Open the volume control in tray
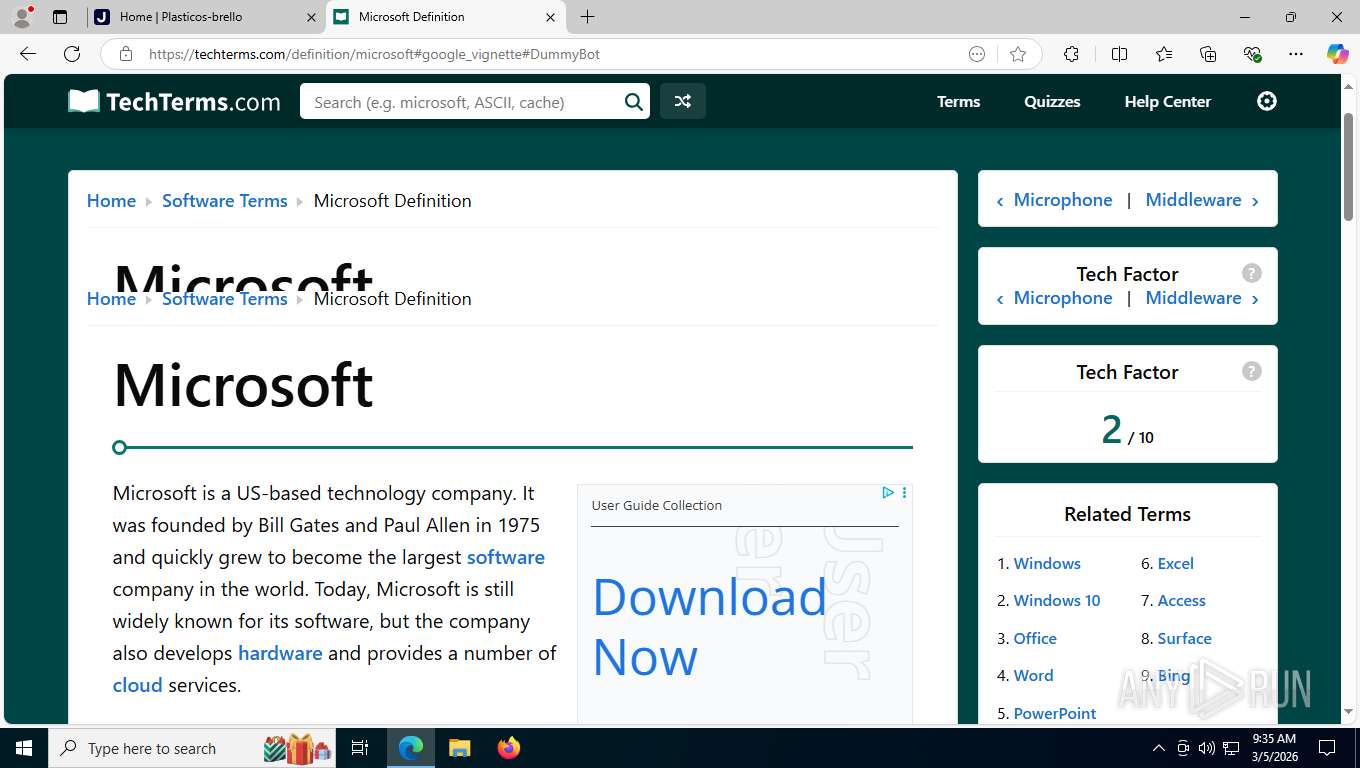This screenshot has height=768, width=1360. tap(1207, 748)
